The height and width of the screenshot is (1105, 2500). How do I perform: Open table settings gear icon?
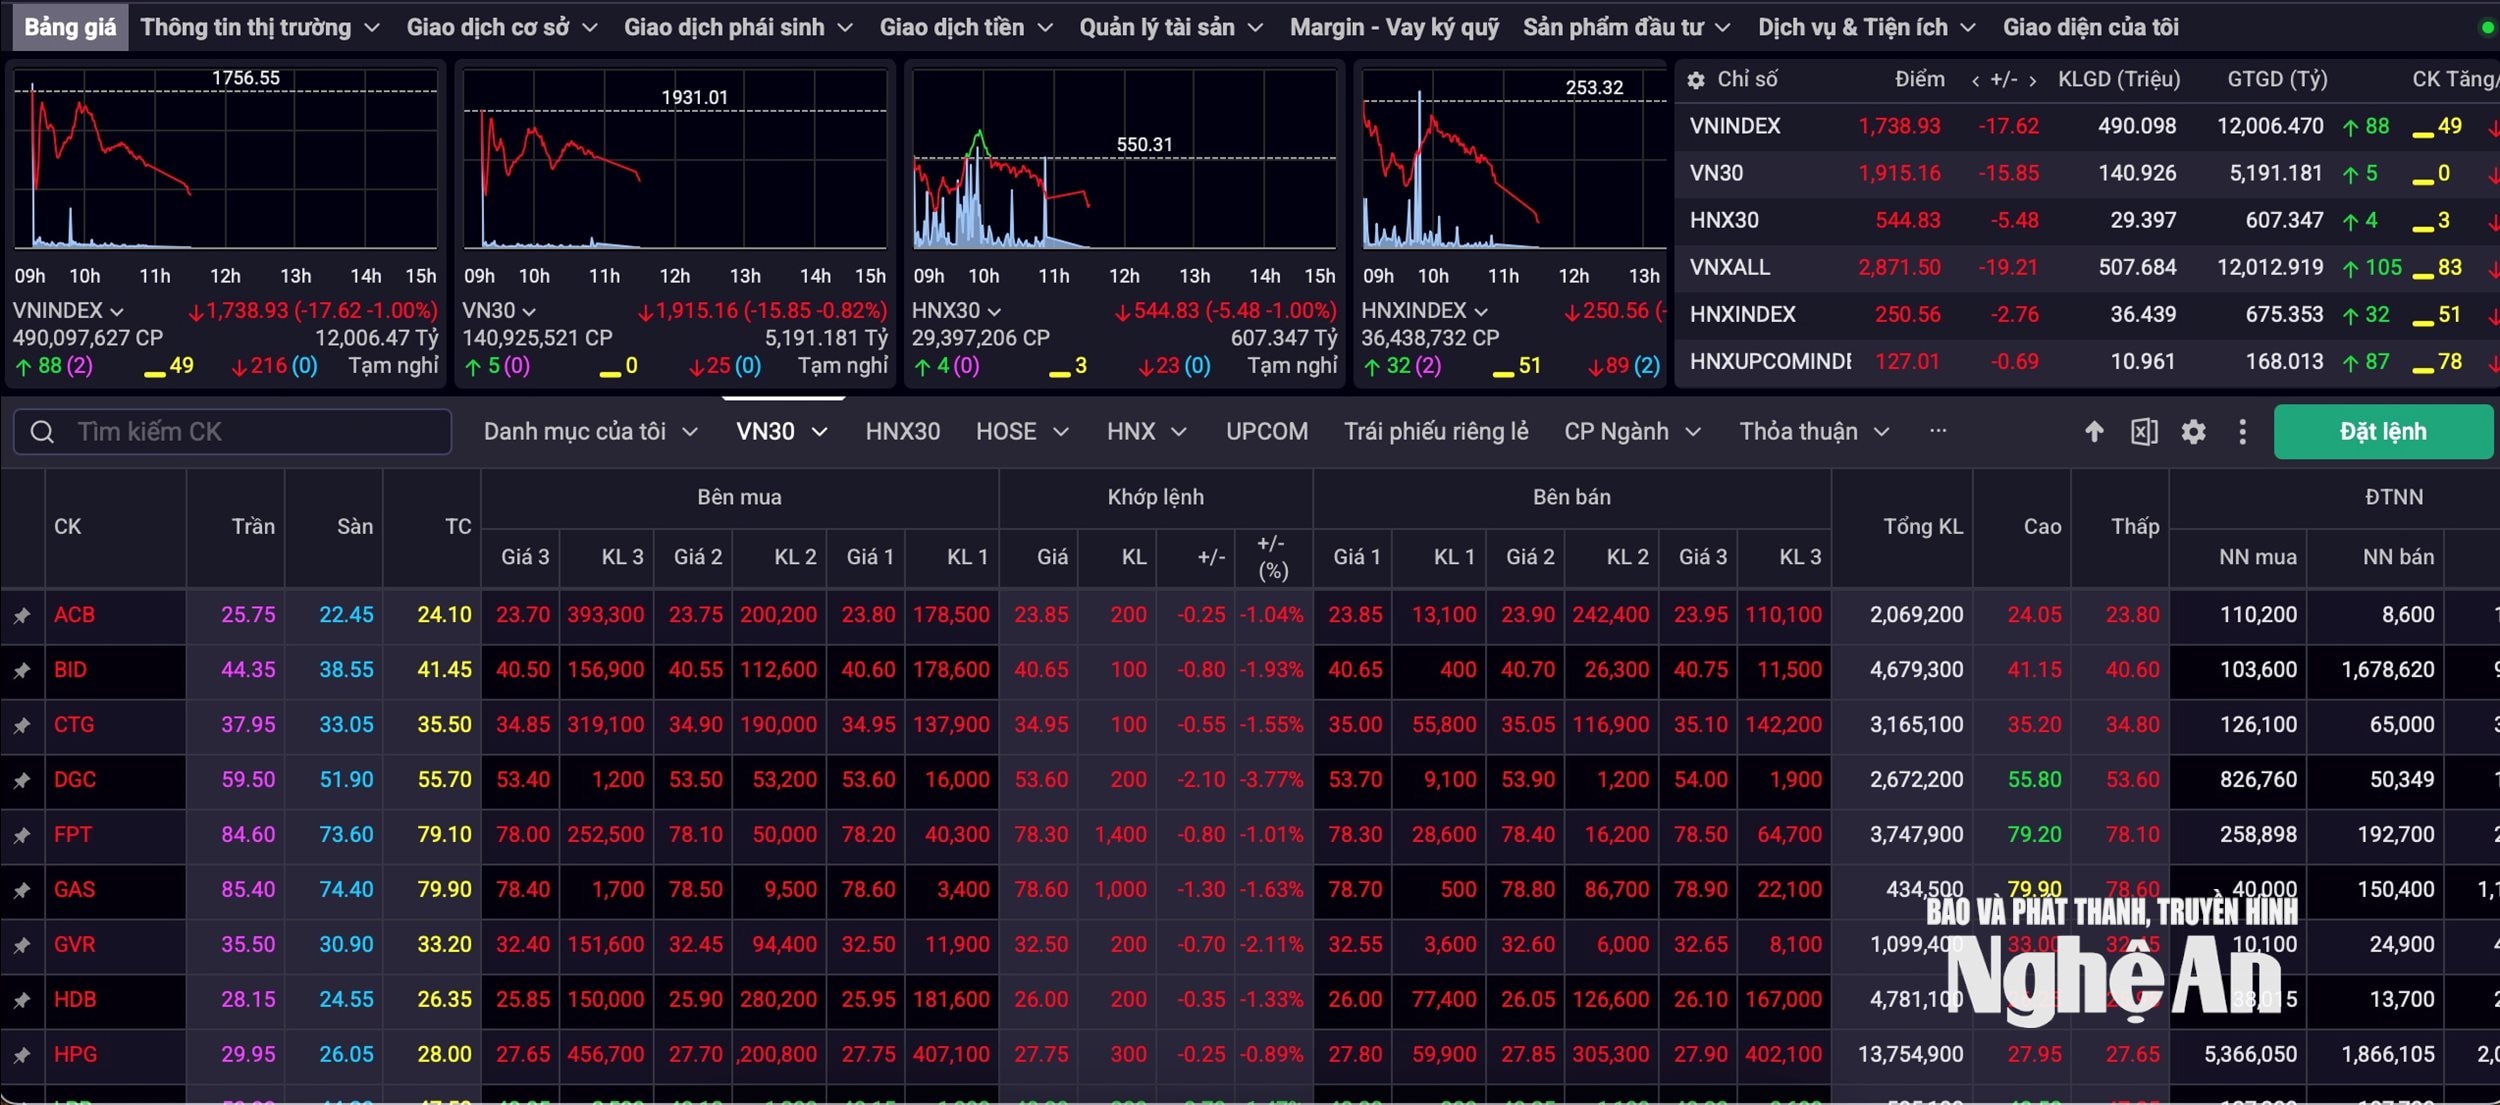click(2193, 432)
